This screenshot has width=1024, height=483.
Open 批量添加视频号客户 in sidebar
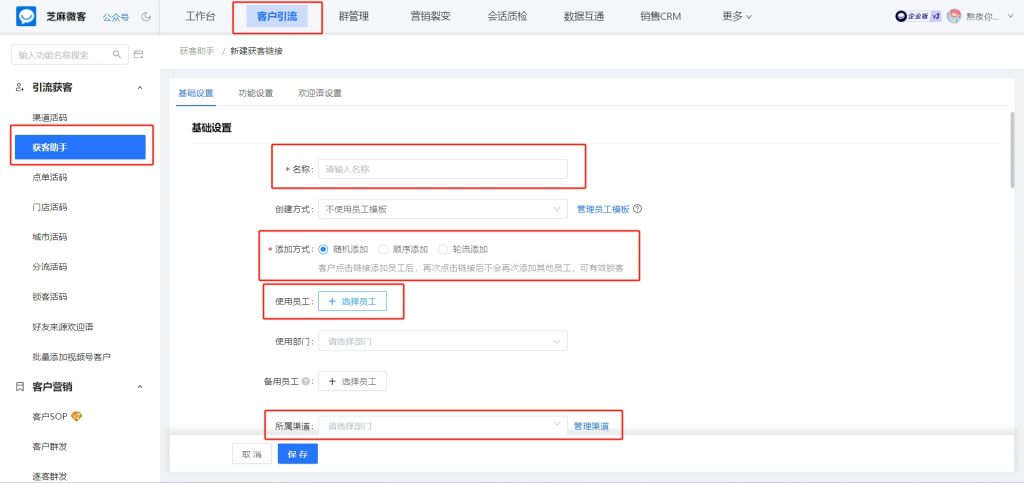coord(71,357)
